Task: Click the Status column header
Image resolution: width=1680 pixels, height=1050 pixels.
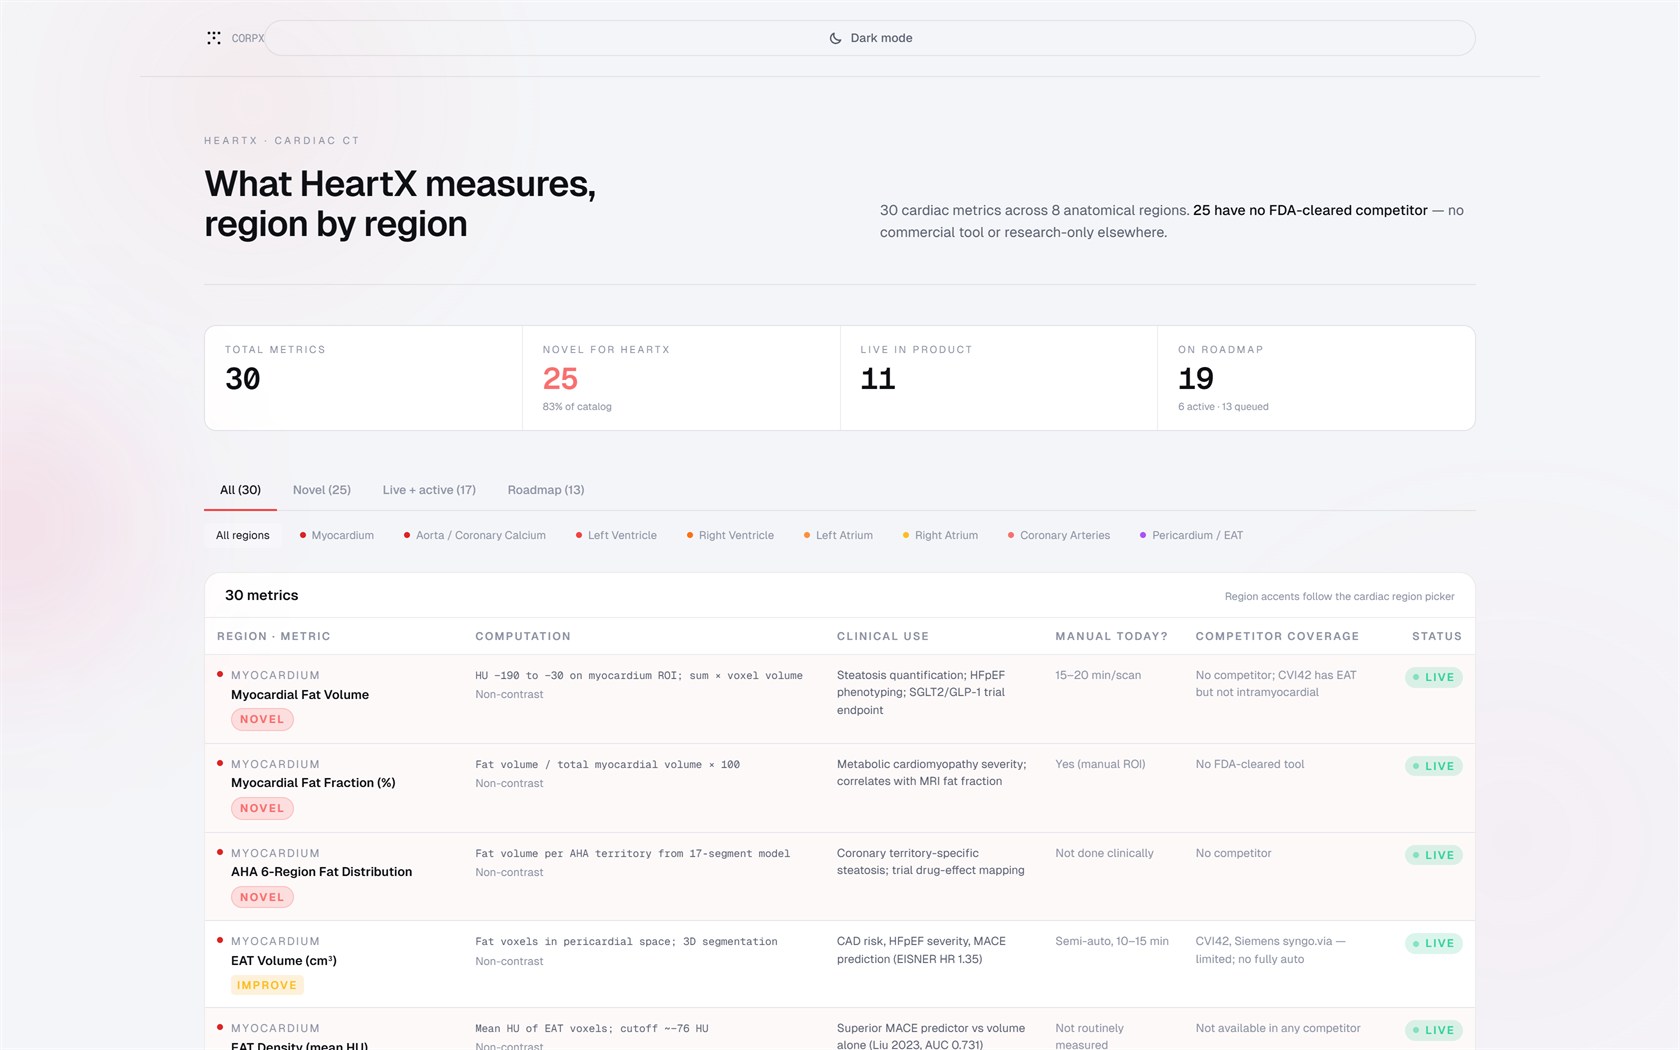Action: pos(1437,636)
